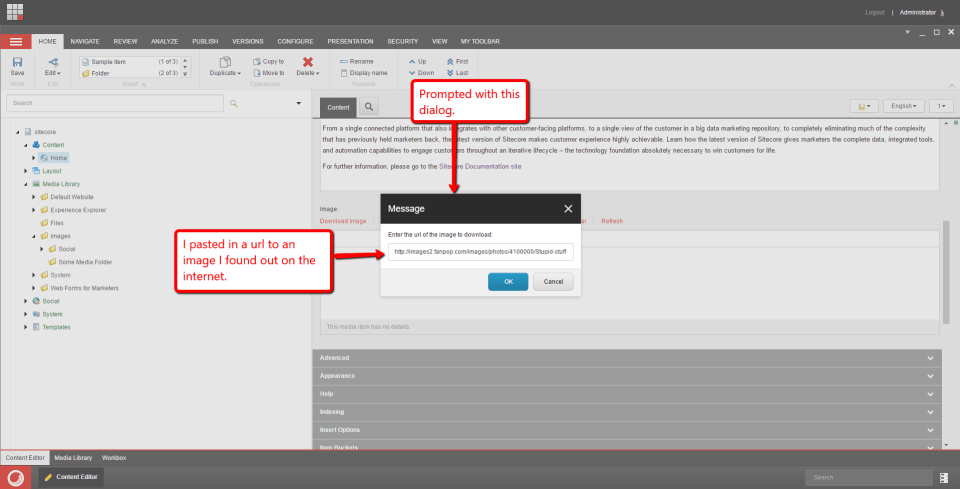Open the English language dropdown

click(x=904, y=105)
